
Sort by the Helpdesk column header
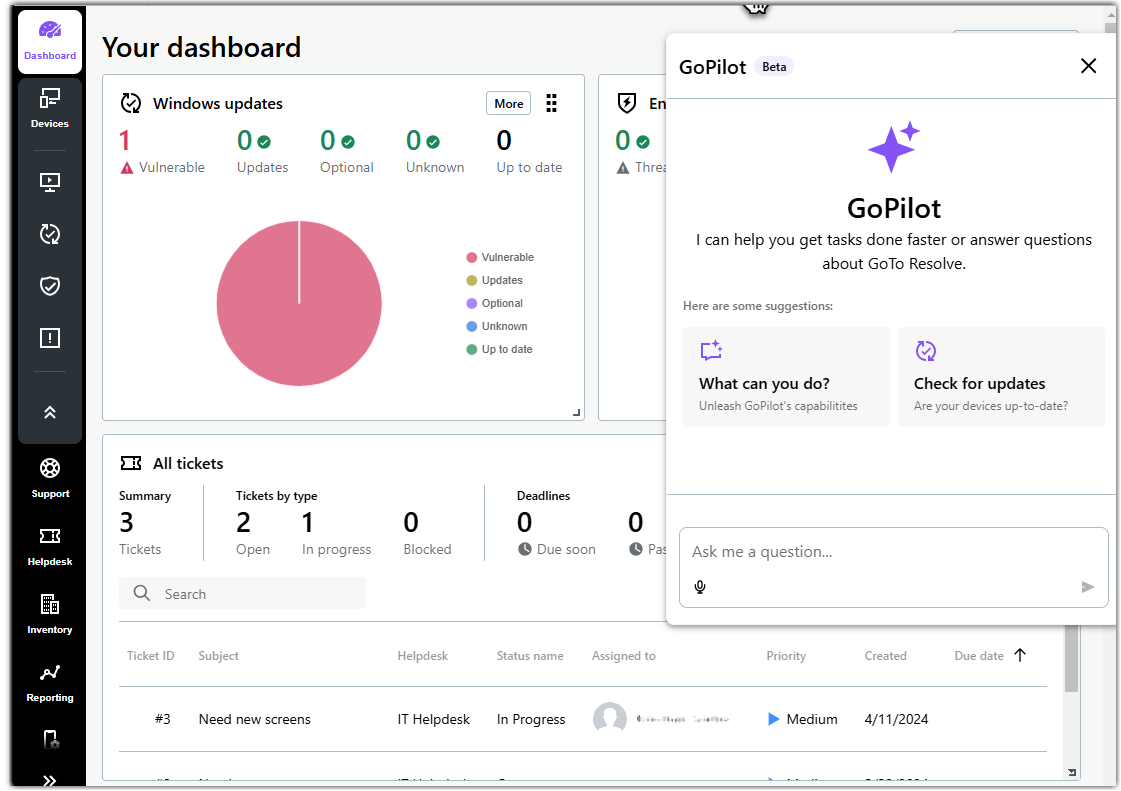click(423, 656)
